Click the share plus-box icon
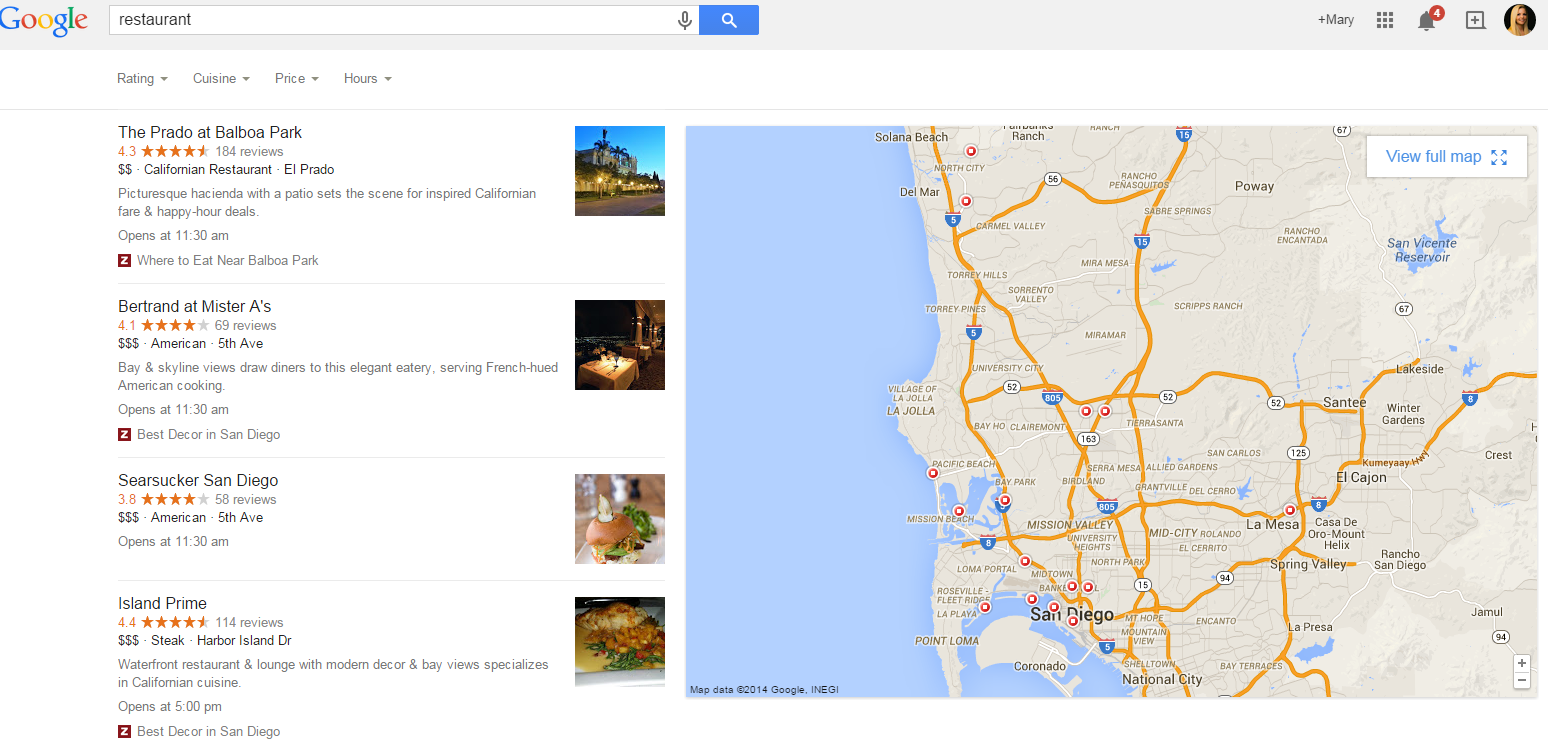 tap(1475, 20)
